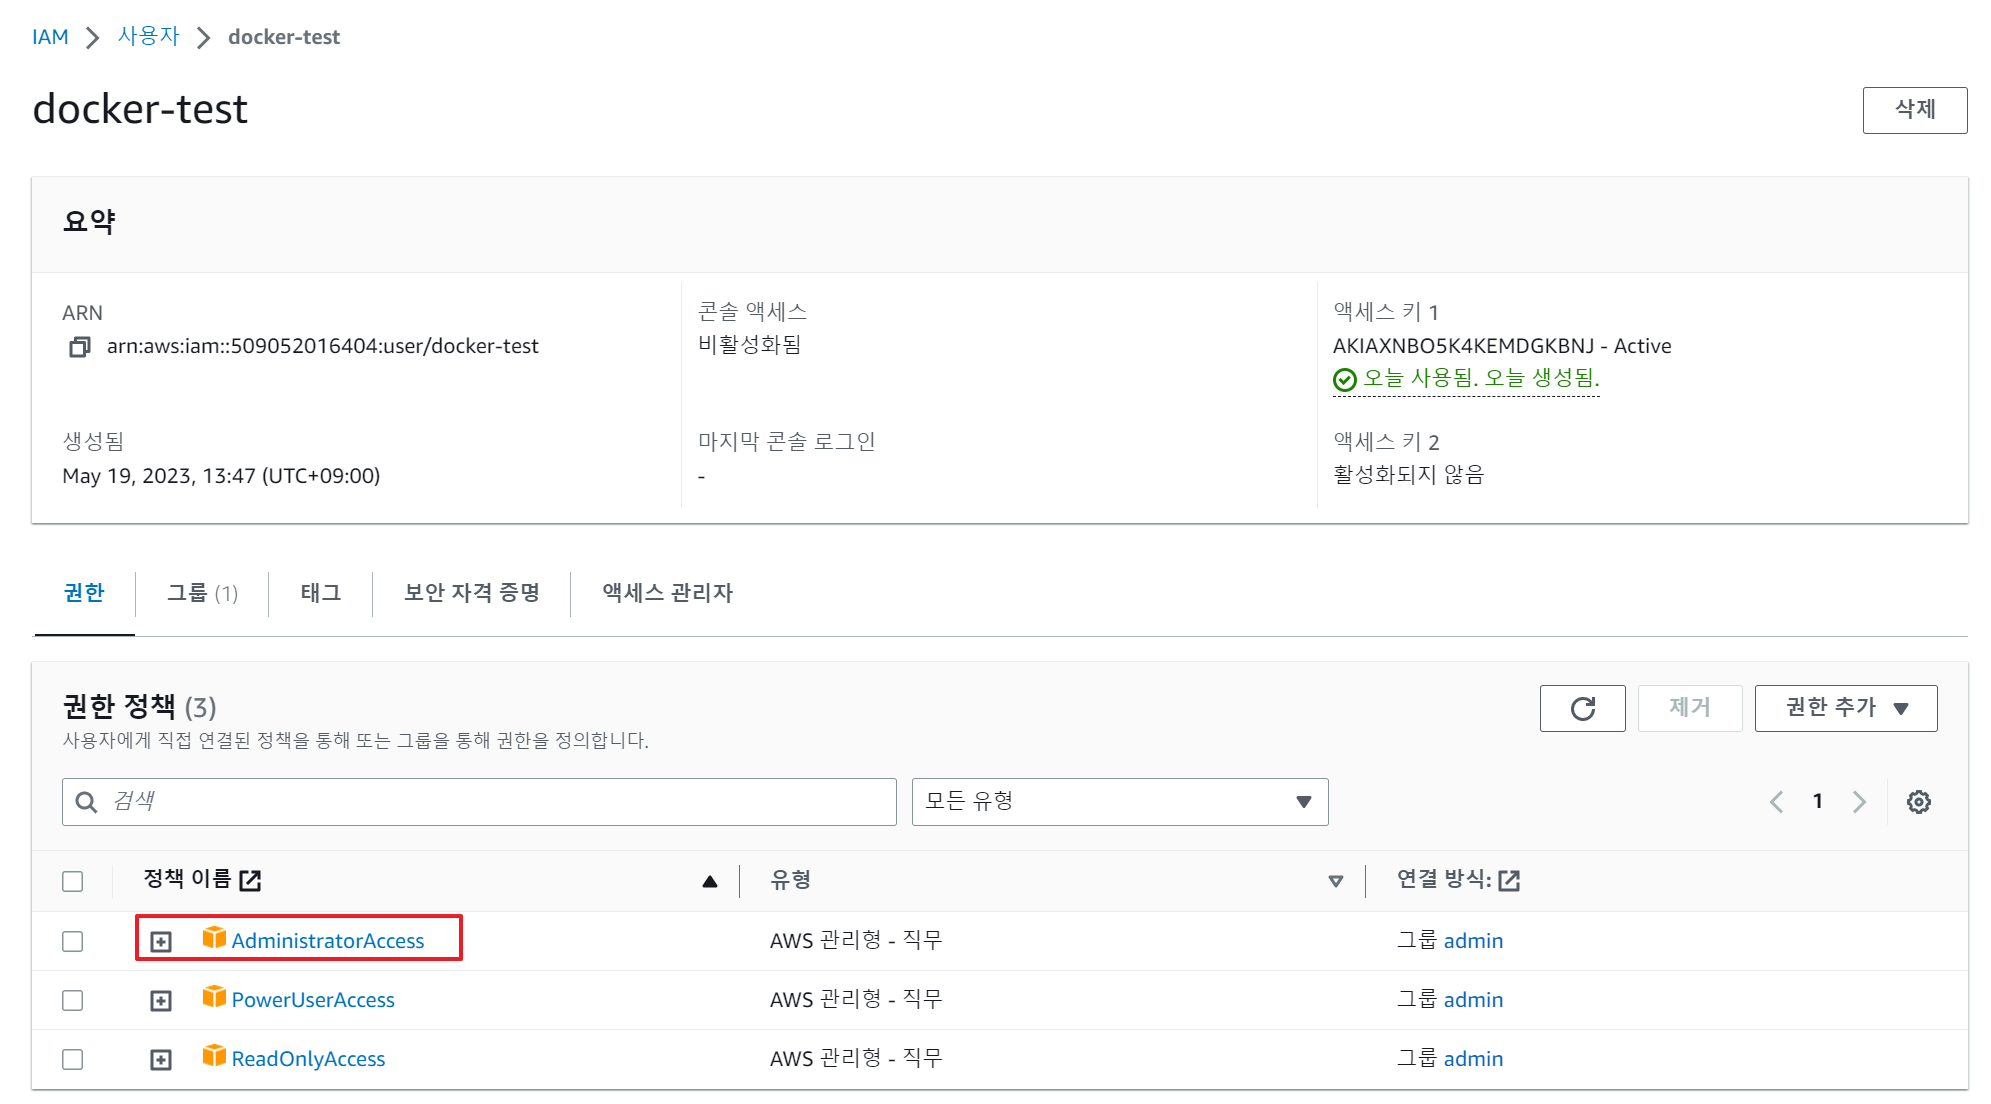
Task: Go to next page arrow in pagination
Action: click(1859, 802)
